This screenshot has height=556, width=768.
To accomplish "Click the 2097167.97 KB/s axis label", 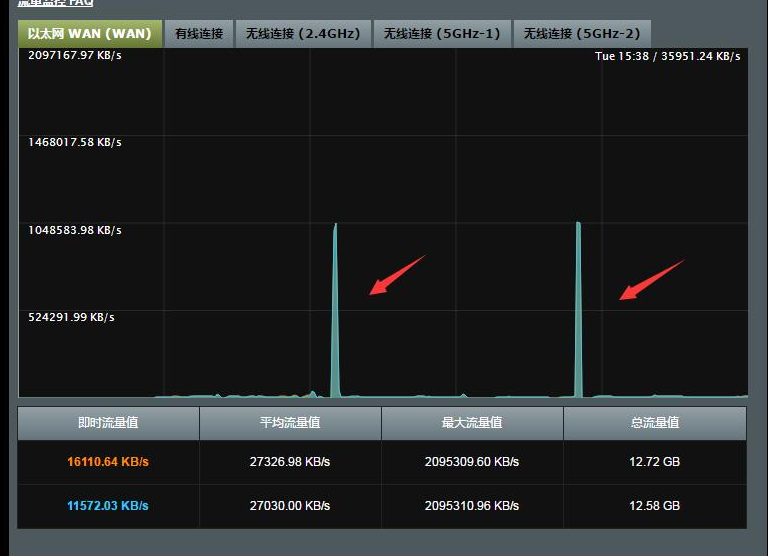I will [x=74, y=55].
